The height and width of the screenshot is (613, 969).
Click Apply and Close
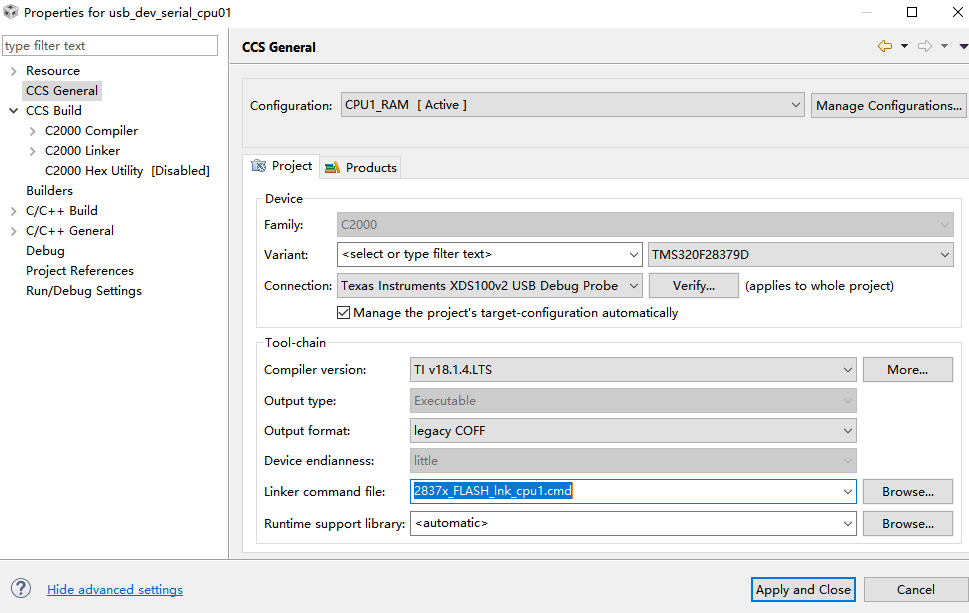pos(803,590)
